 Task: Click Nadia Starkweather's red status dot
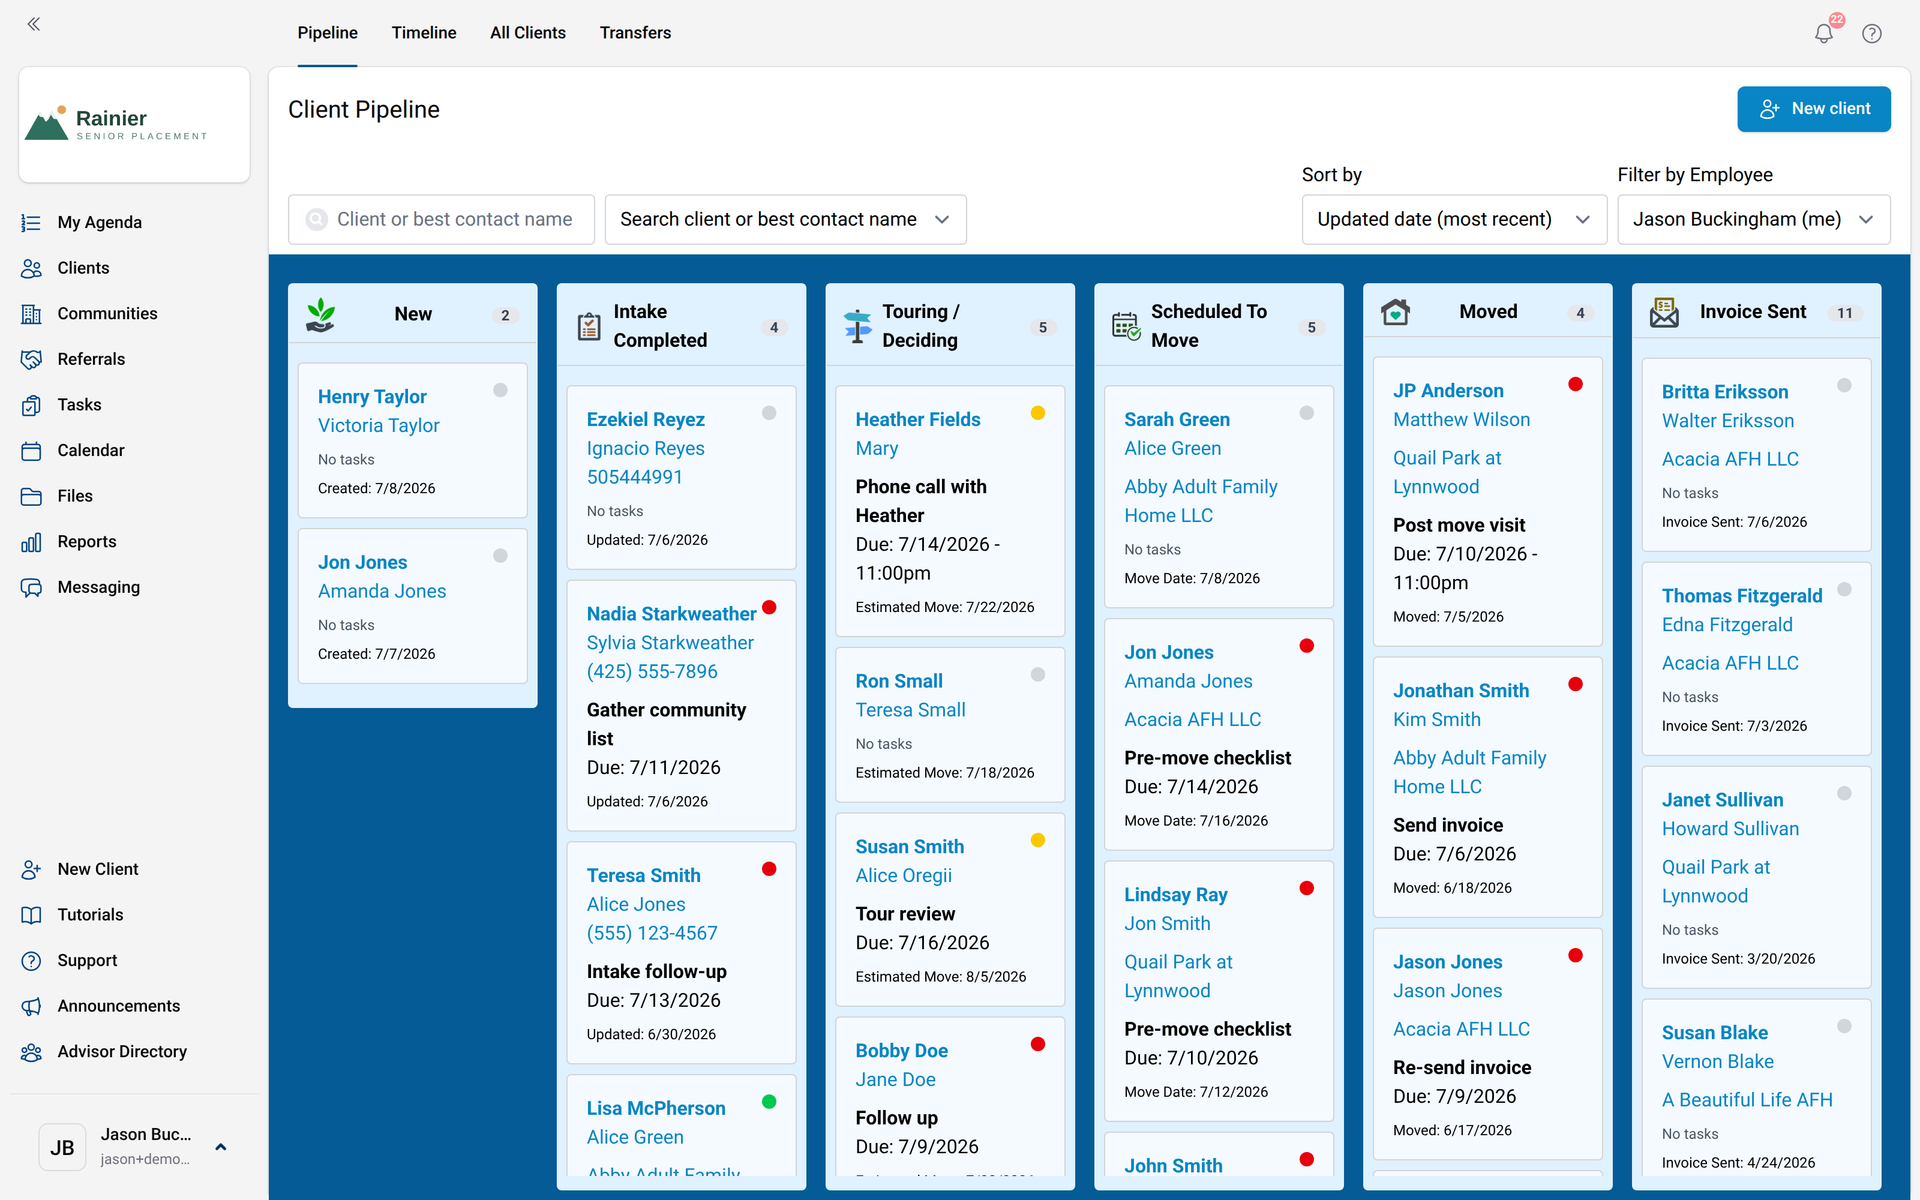pyautogui.click(x=769, y=607)
